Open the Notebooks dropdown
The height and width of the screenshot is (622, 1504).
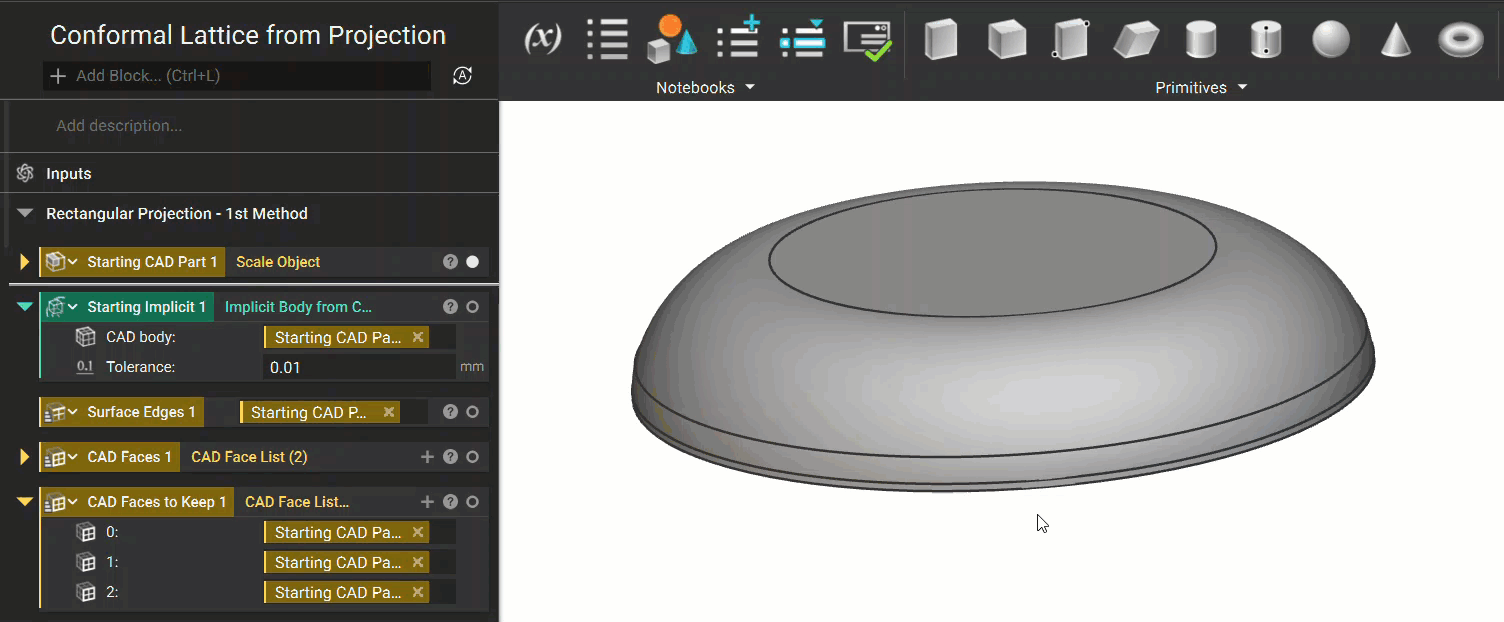tap(705, 88)
